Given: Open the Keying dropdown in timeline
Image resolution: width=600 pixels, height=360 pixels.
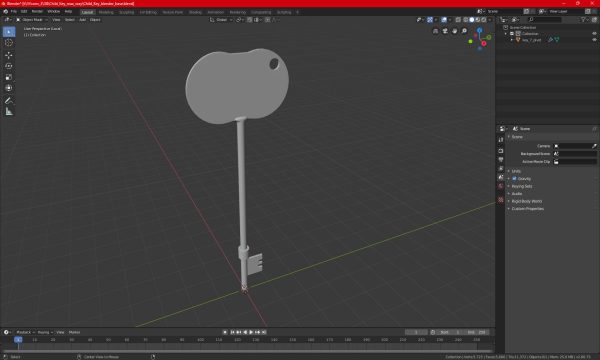Looking at the screenshot, I should pyautogui.click(x=45, y=332).
